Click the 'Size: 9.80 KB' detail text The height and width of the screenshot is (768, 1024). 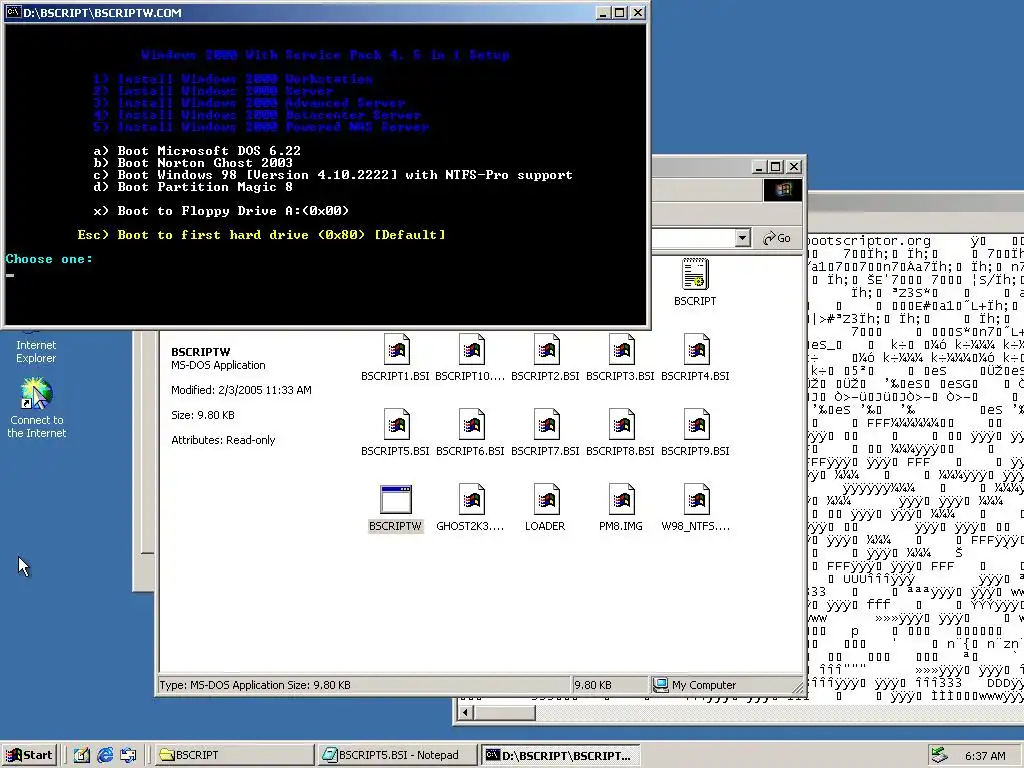[x=202, y=415]
